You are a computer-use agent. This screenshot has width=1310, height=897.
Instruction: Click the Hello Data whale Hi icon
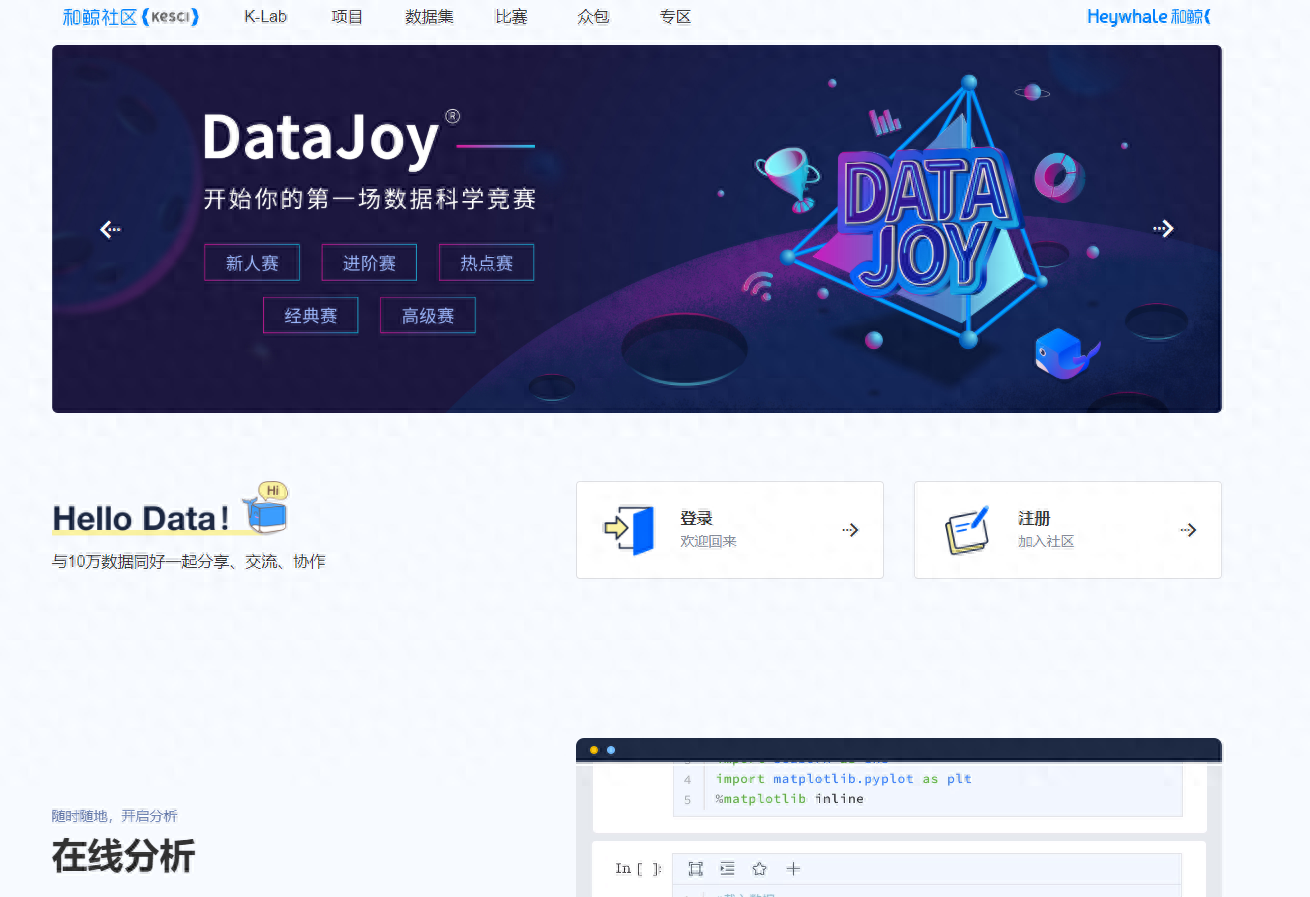[x=266, y=506]
